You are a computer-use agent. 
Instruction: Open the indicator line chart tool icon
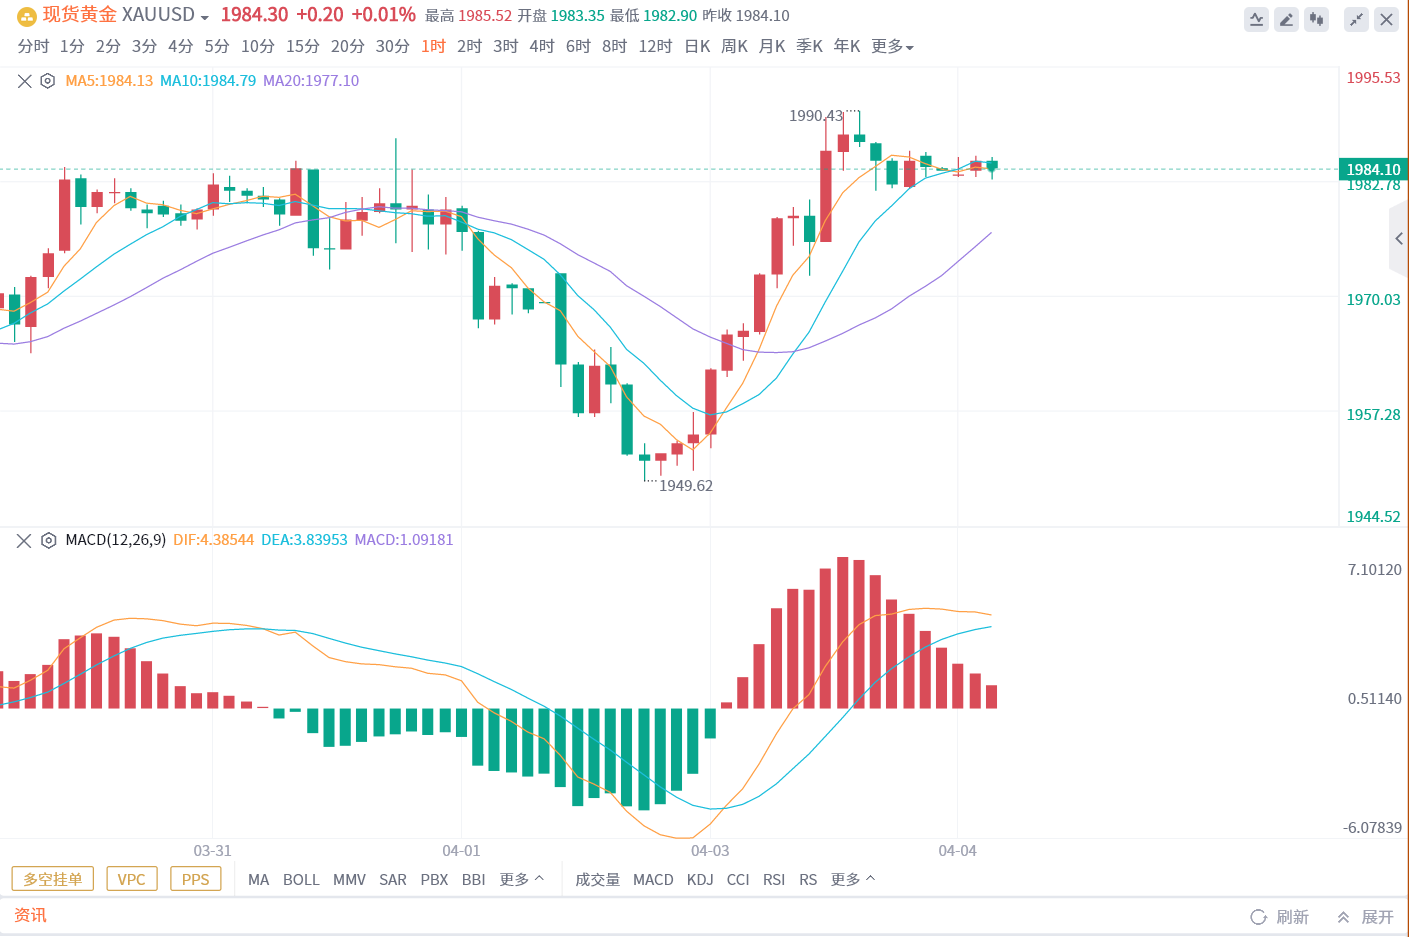click(x=1257, y=19)
